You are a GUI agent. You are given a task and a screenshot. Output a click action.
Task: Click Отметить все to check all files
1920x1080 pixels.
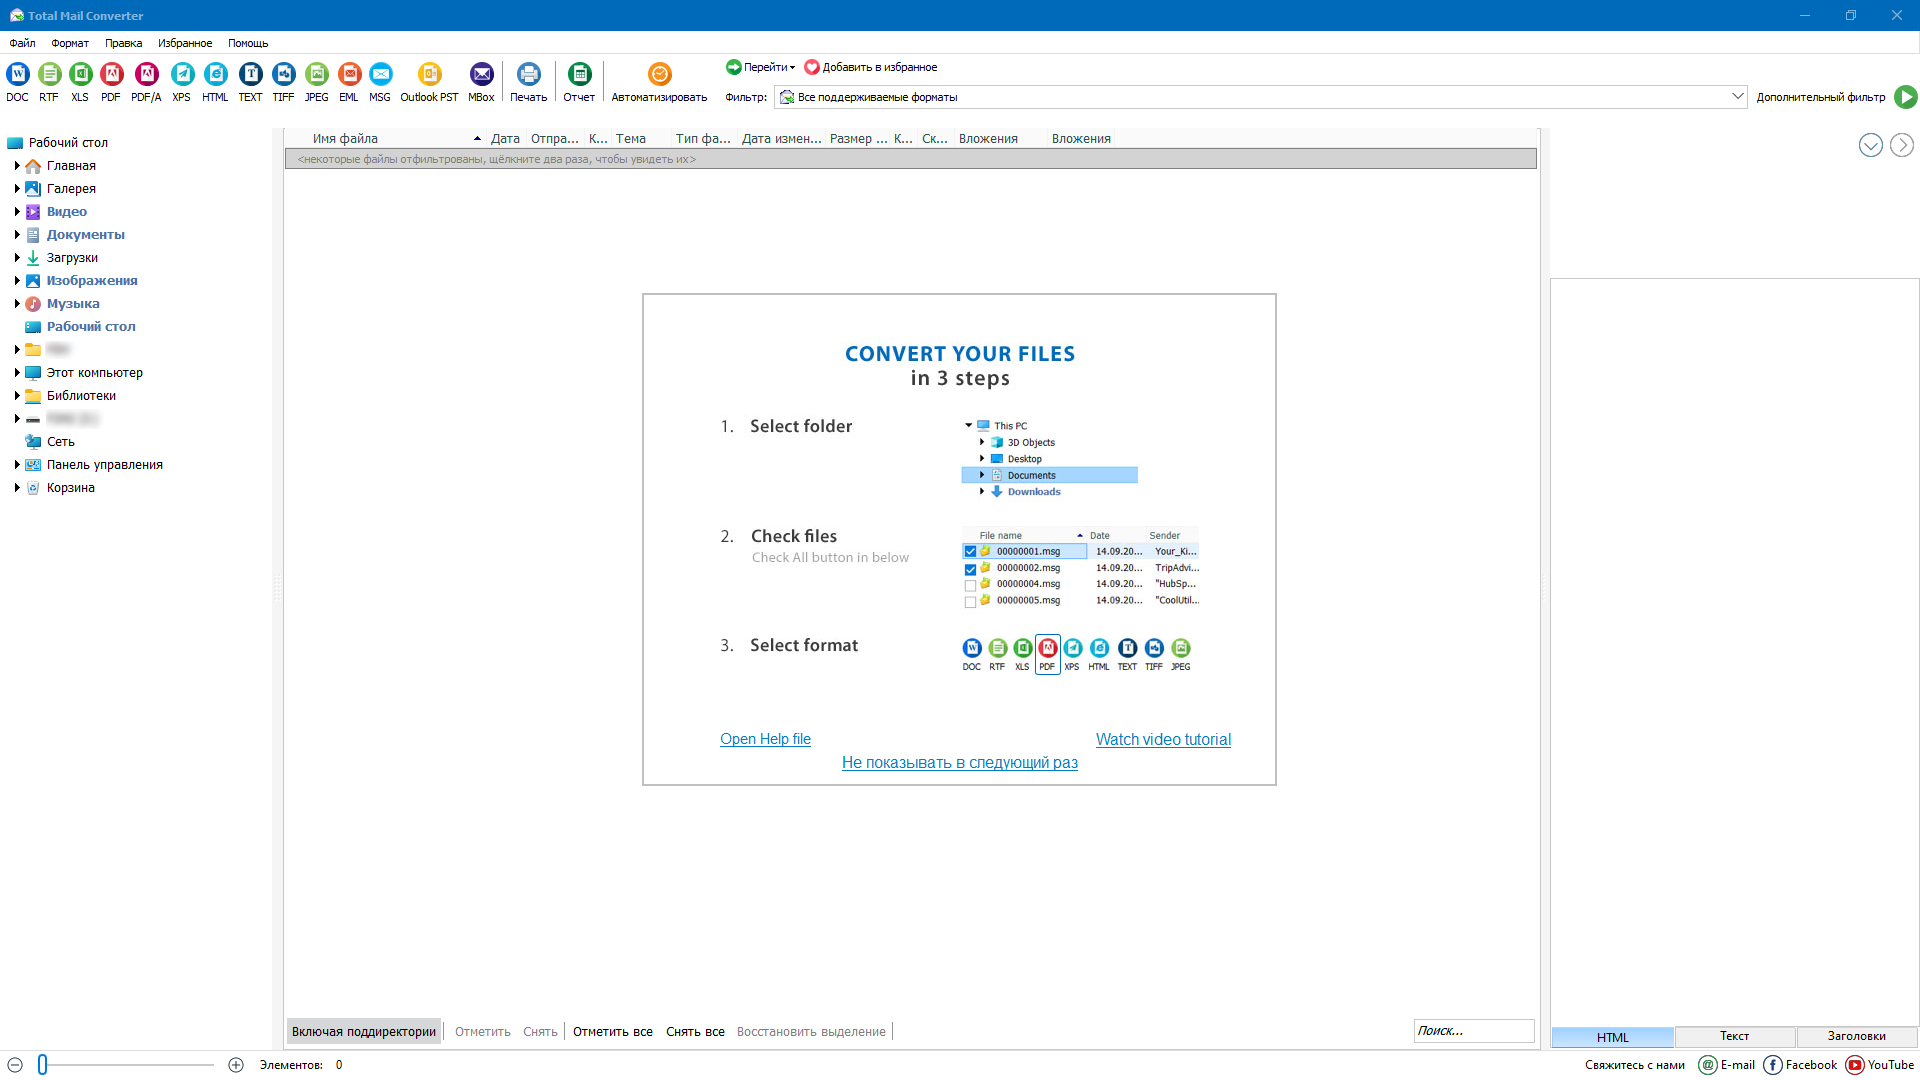tap(612, 1032)
